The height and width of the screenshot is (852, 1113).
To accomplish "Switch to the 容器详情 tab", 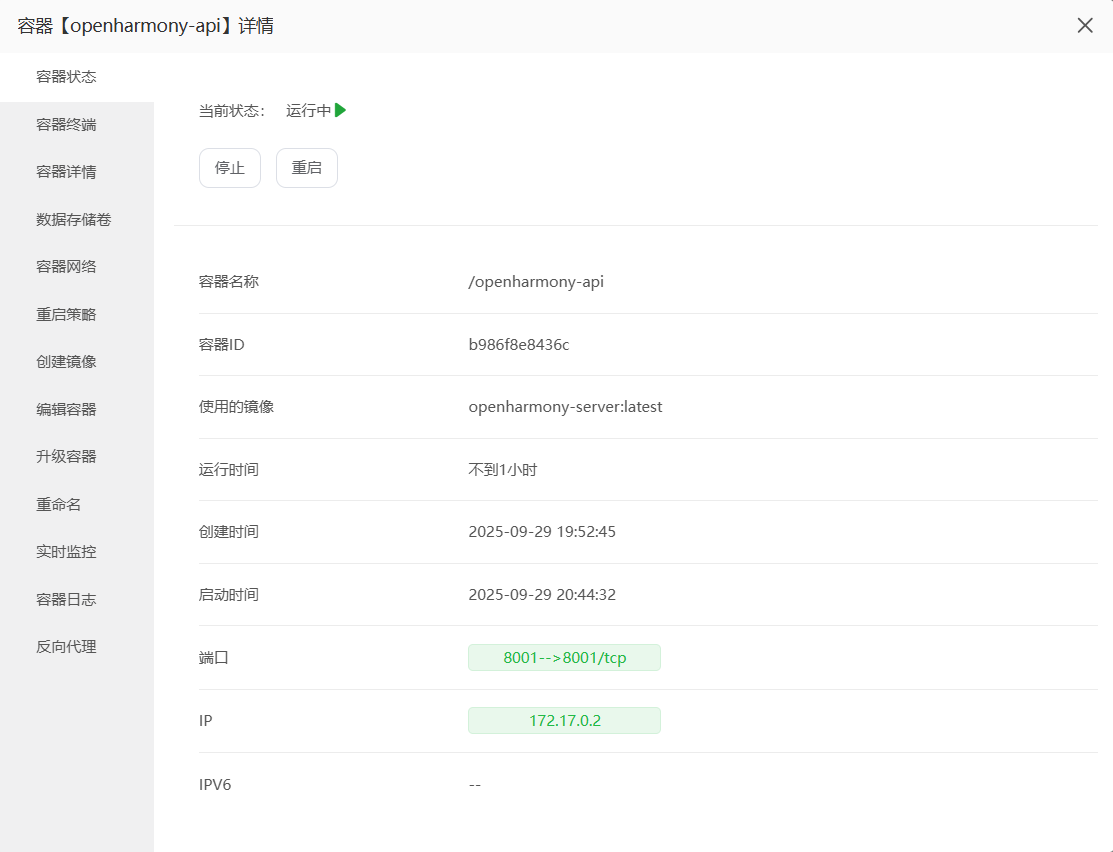I will pyautogui.click(x=67, y=172).
